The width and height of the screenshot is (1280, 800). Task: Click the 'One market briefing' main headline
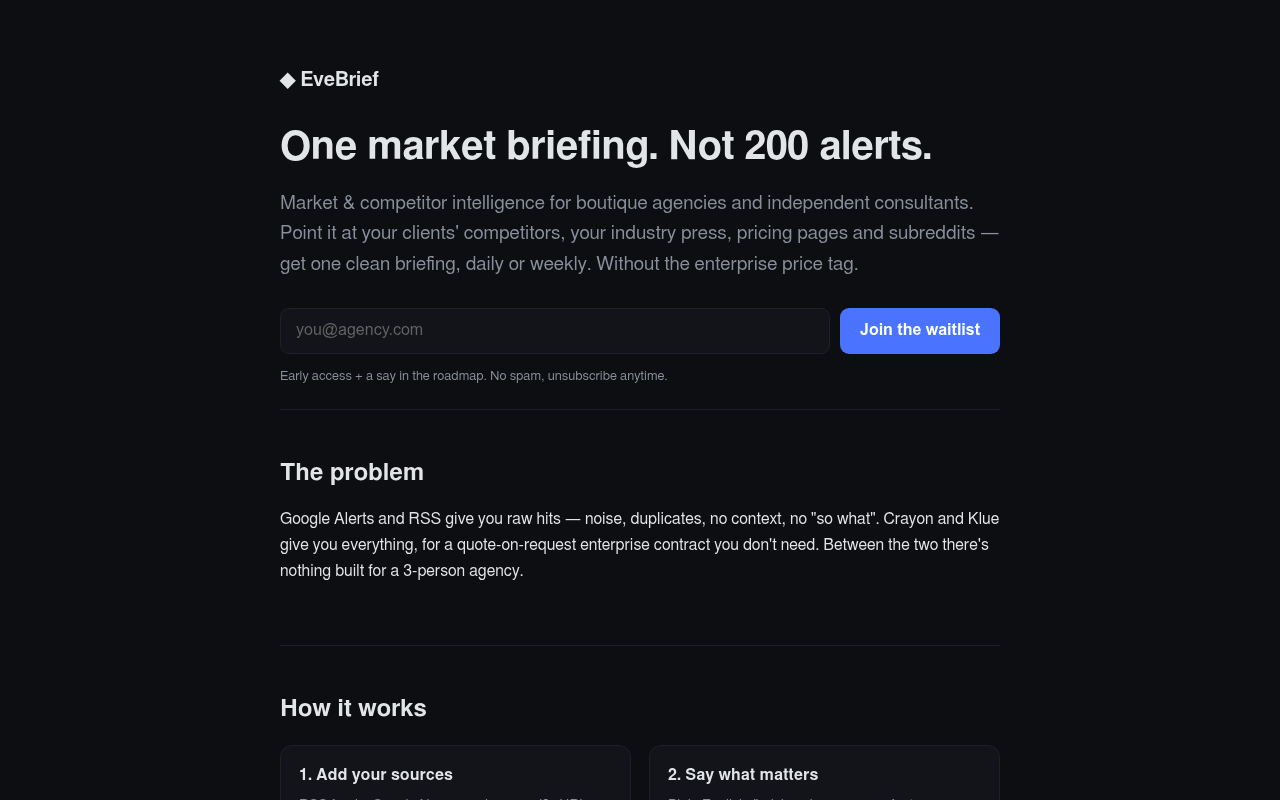pos(606,146)
